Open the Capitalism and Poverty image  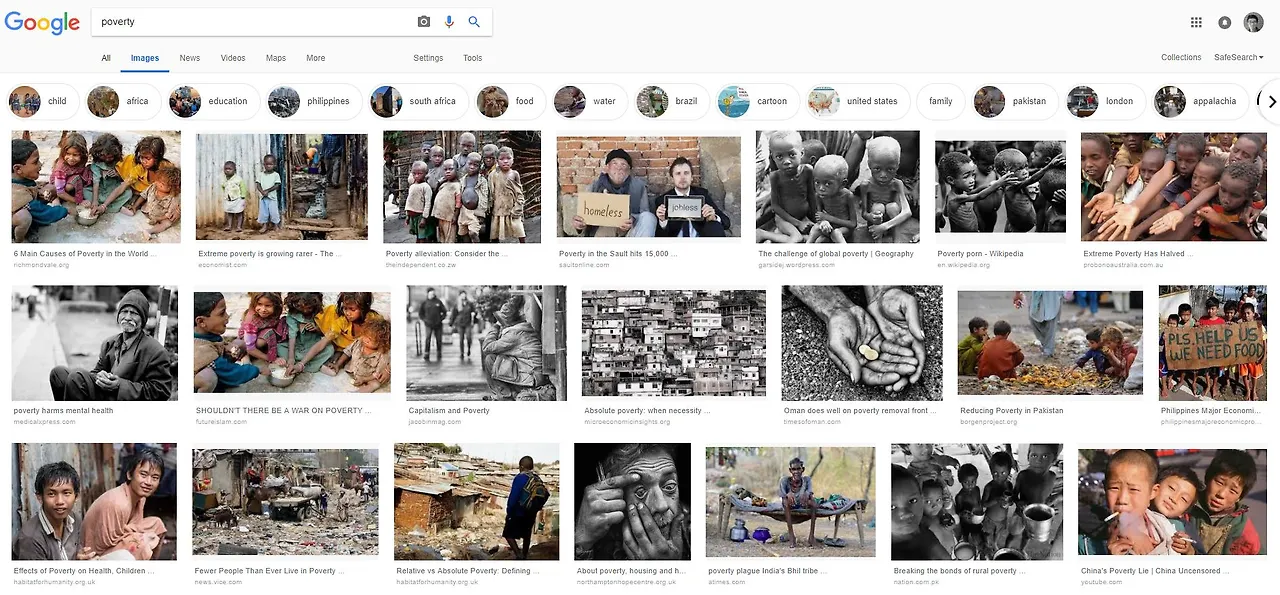487,343
